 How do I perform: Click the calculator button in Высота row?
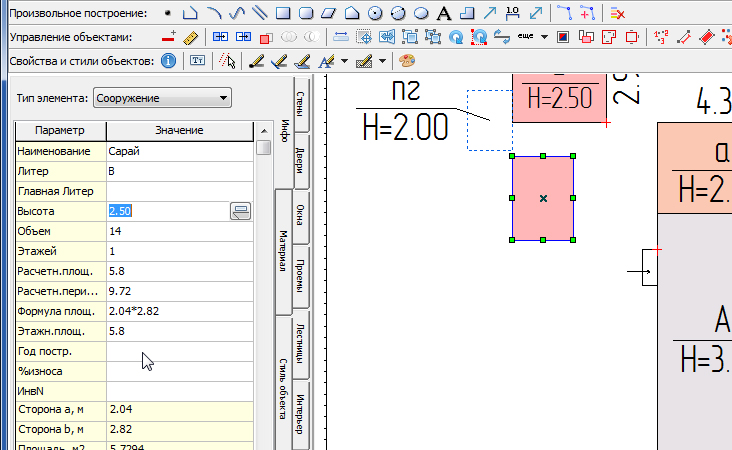tap(240, 210)
